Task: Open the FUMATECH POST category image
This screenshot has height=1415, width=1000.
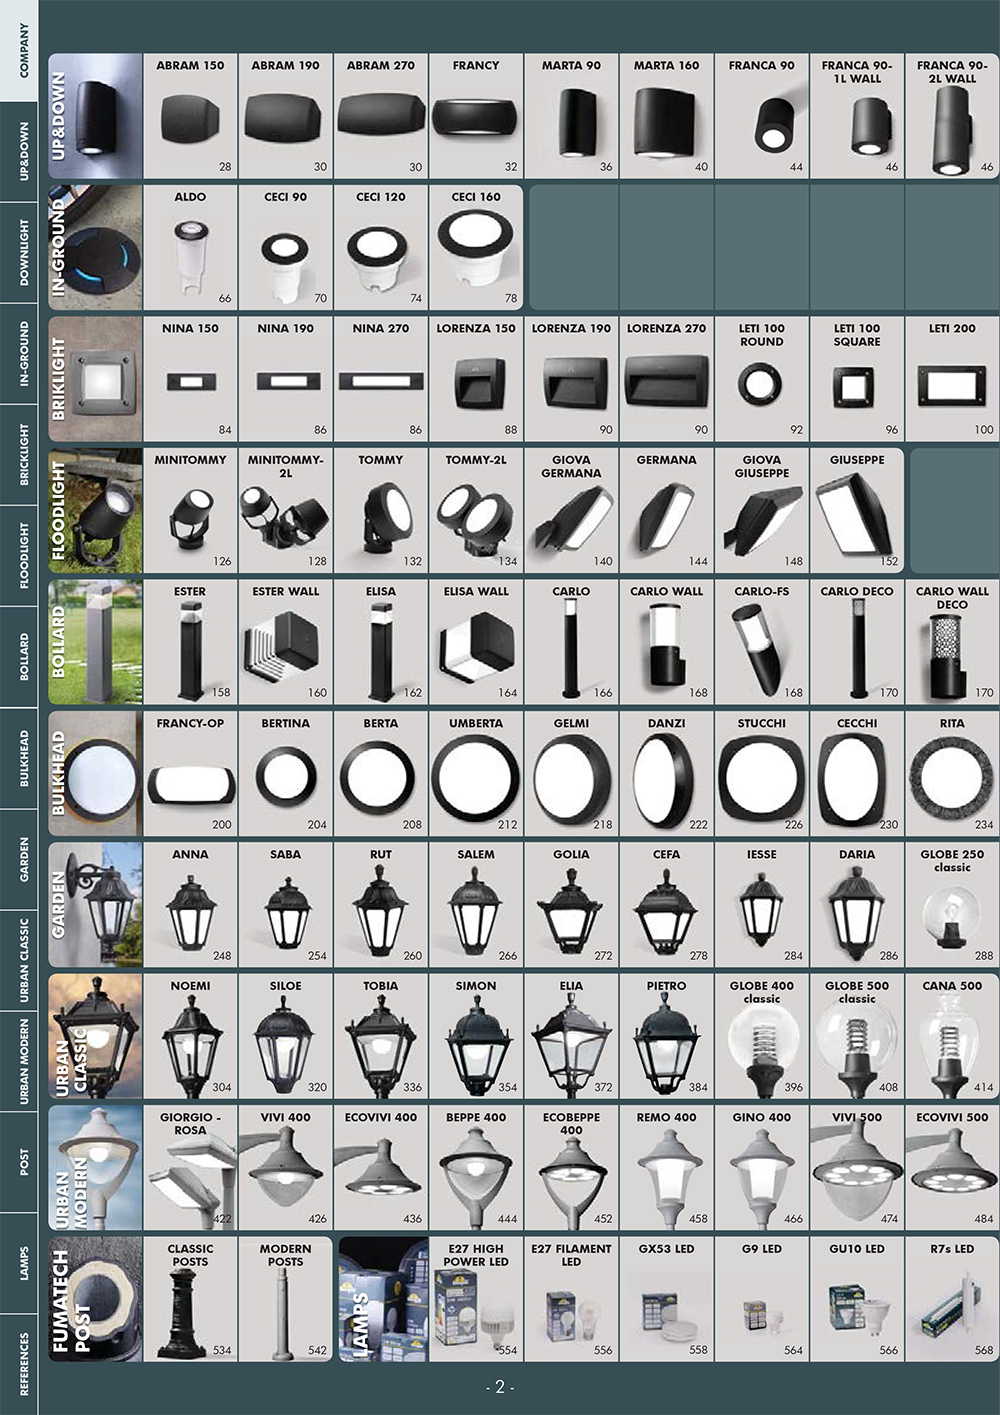Action: click(x=95, y=1300)
